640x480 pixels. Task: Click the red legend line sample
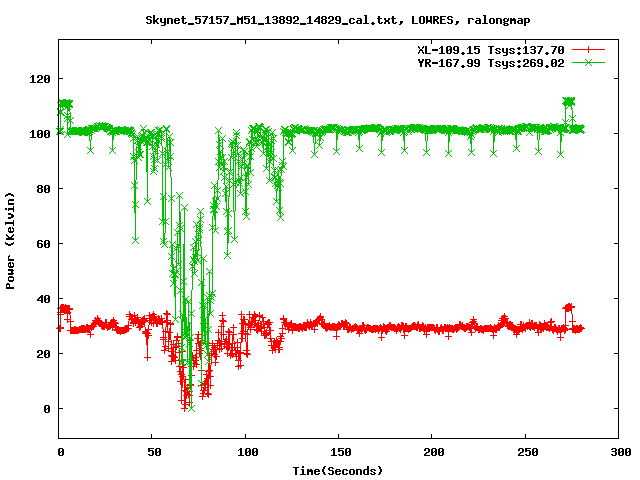(x=588, y=50)
